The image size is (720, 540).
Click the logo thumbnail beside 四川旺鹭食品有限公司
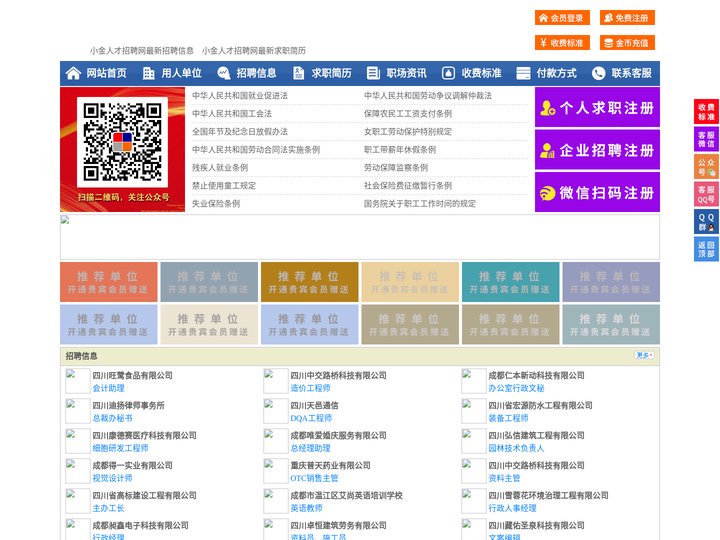coord(77,381)
